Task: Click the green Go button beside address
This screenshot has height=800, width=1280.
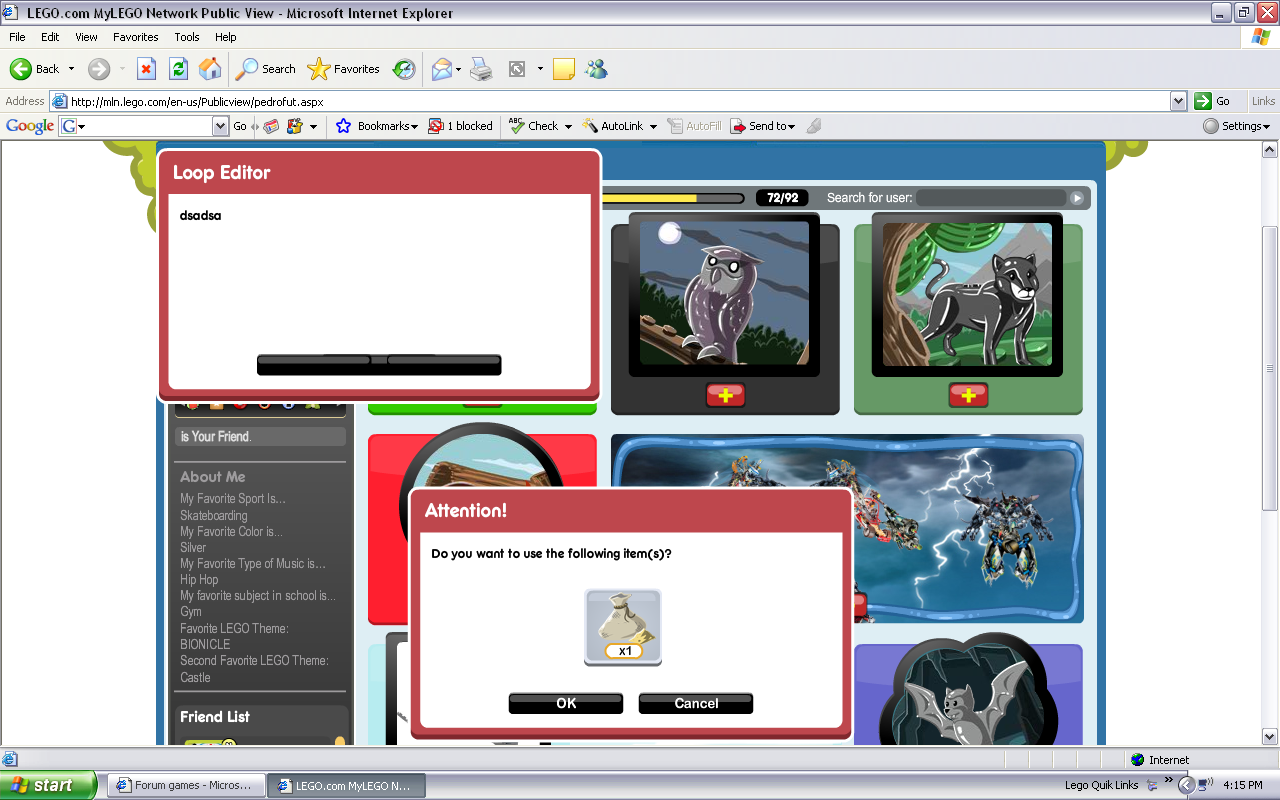Action: [1212, 101]
